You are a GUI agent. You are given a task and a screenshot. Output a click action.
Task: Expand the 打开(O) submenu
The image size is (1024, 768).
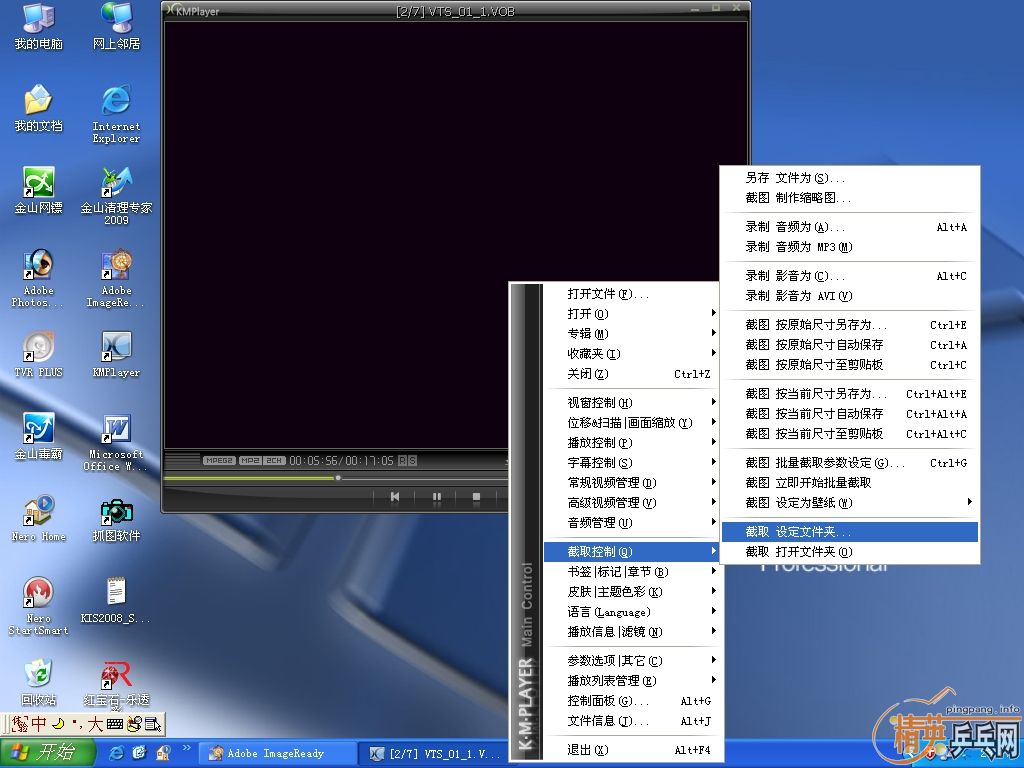click(631, 314)
